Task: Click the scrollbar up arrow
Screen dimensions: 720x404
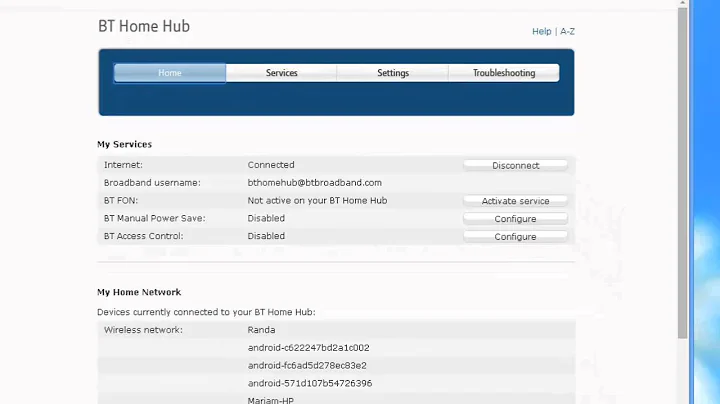Action: click(682, 3)
